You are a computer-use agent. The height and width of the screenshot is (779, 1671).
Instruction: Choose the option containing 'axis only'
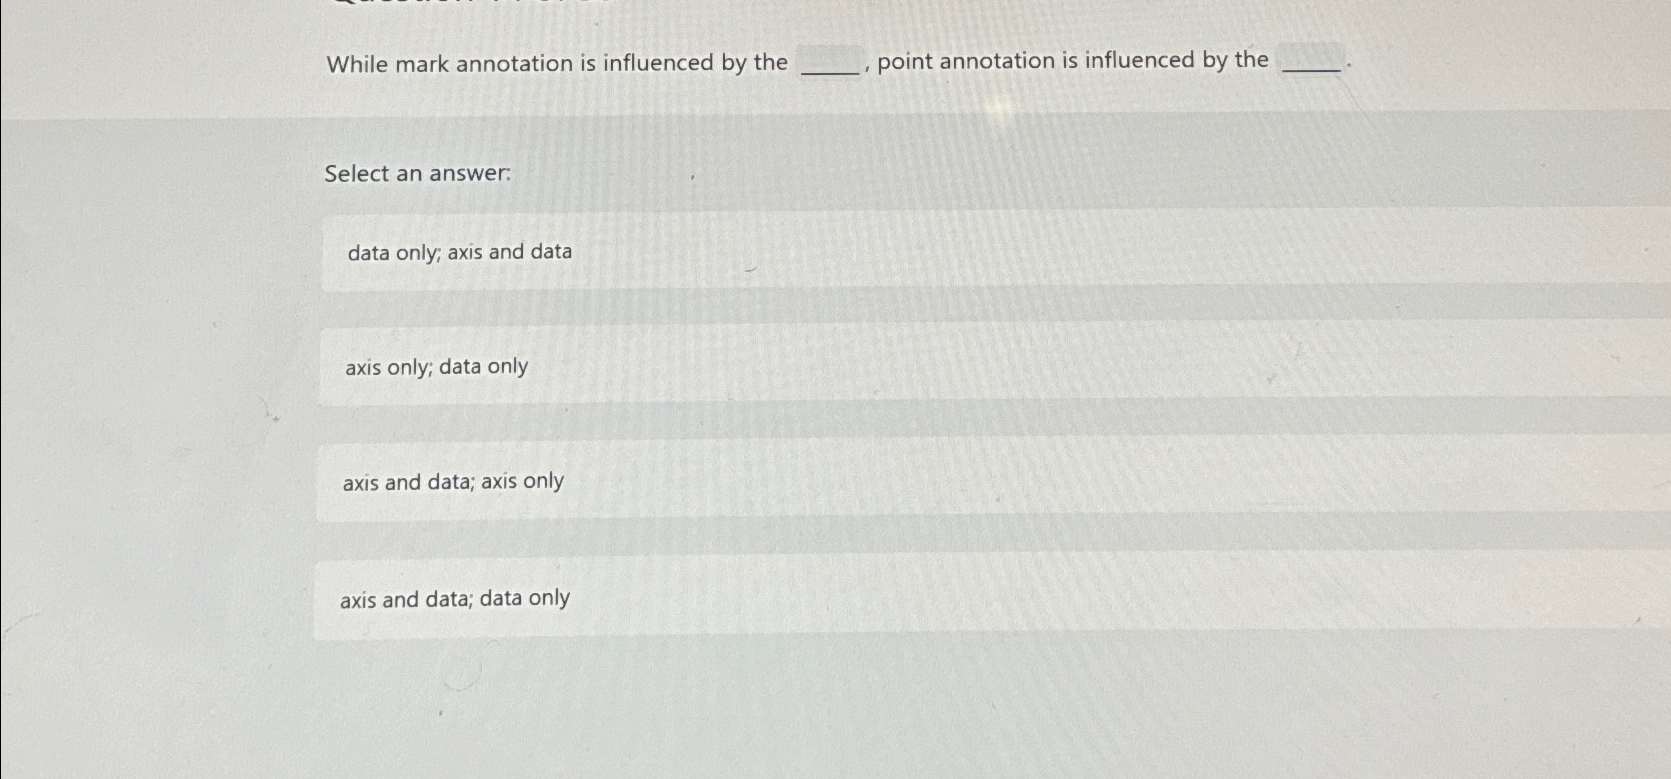[x=436, y=367]
